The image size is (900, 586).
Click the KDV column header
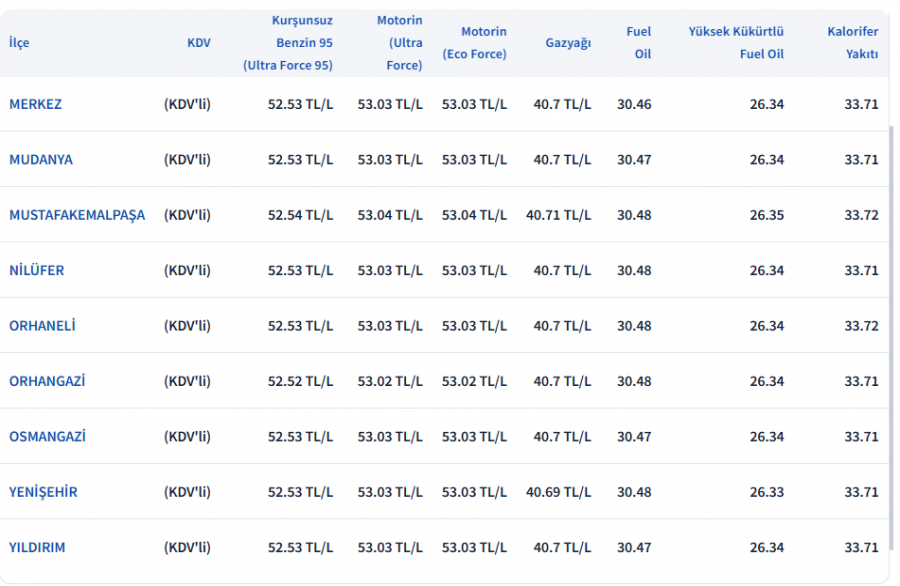[x=199, y=42]
